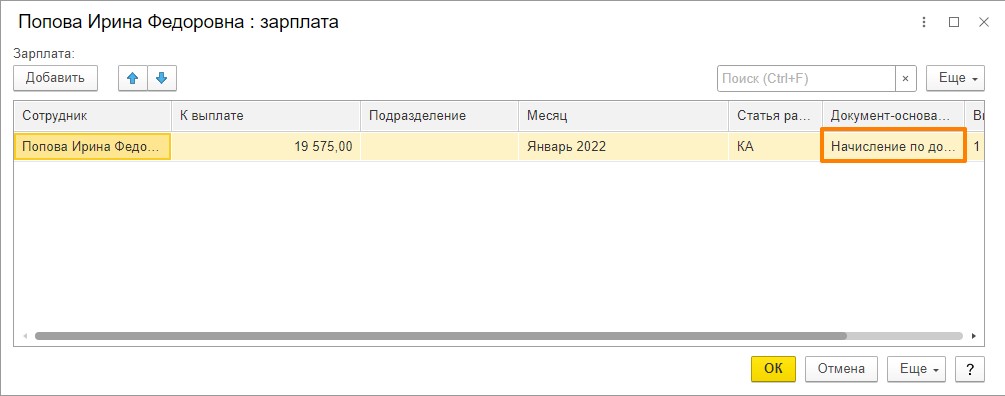
Task: Click the Добавить button
Action: click(x=55, y=78)
